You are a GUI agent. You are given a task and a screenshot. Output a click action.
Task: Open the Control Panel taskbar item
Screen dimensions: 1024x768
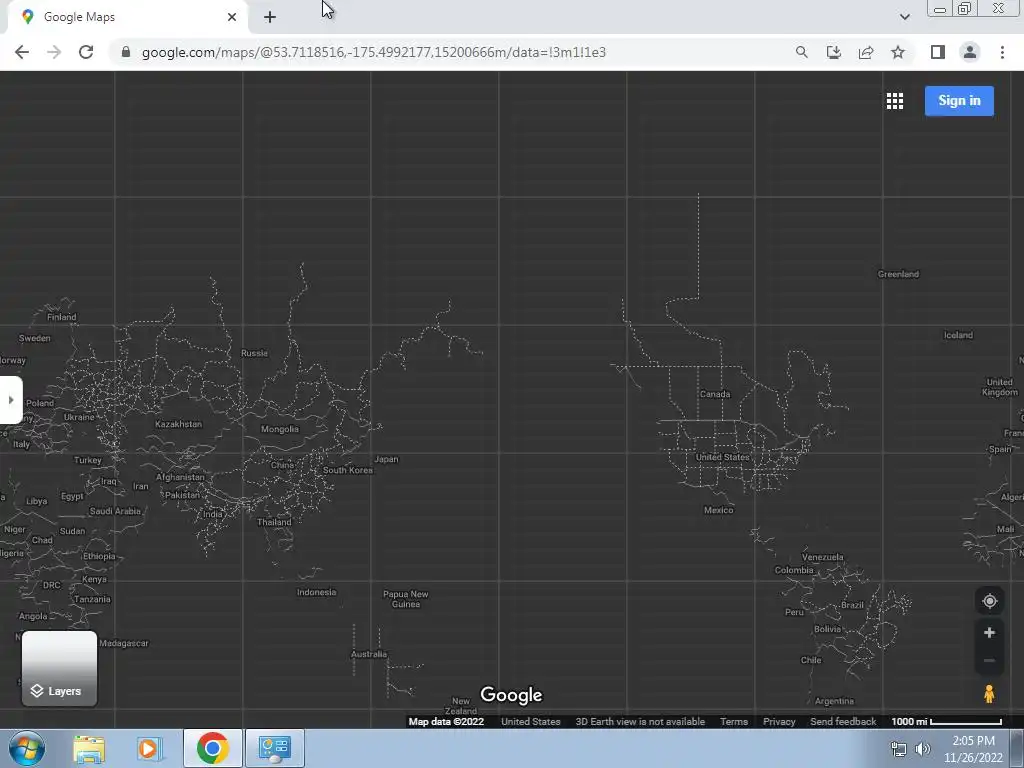pyautogui.click(x=274, y=748)
